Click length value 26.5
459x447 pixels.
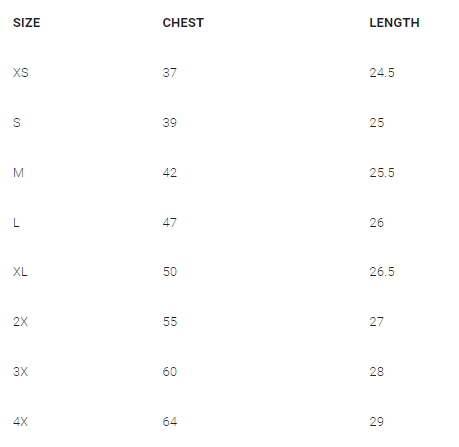[x=382, y=272]
